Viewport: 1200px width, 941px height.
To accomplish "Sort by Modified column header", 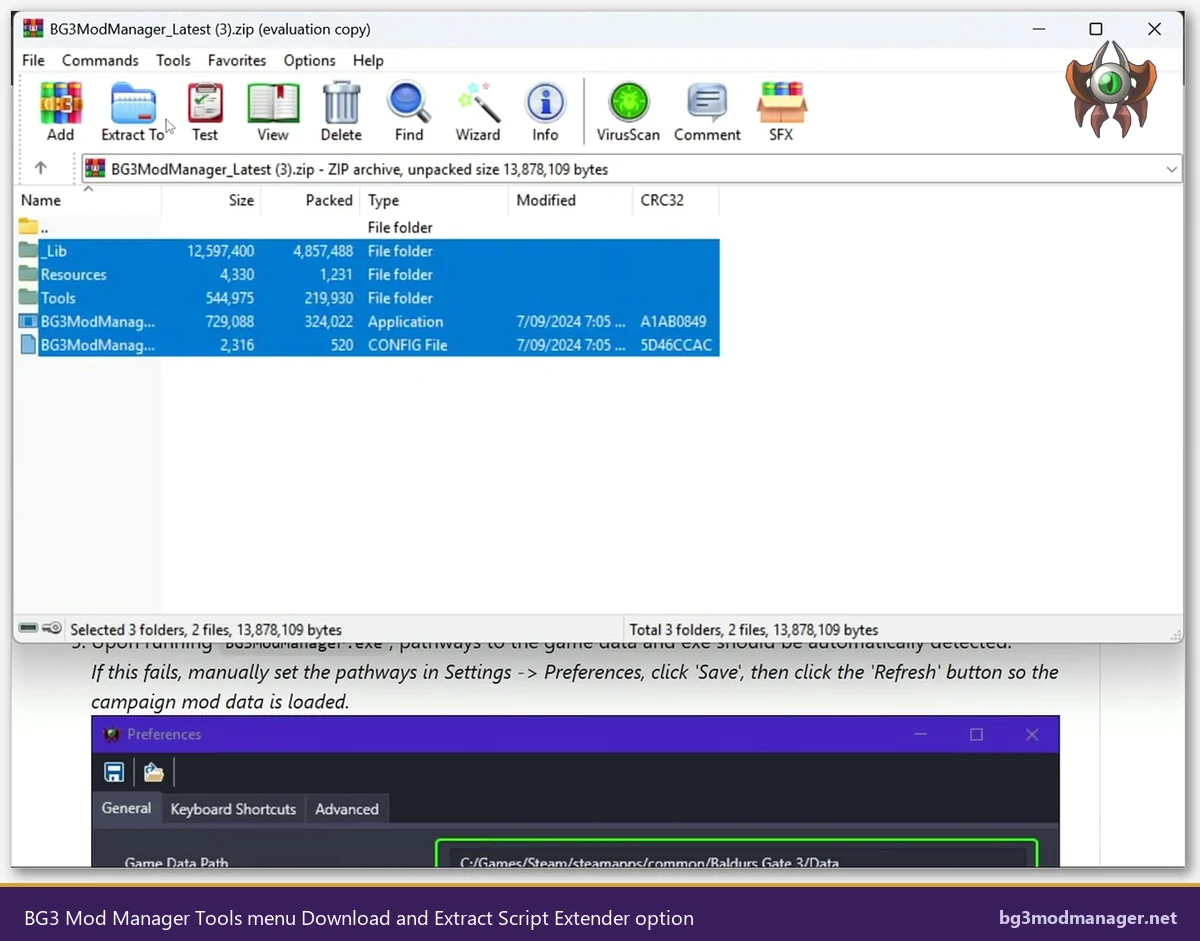I will (570, 200).
